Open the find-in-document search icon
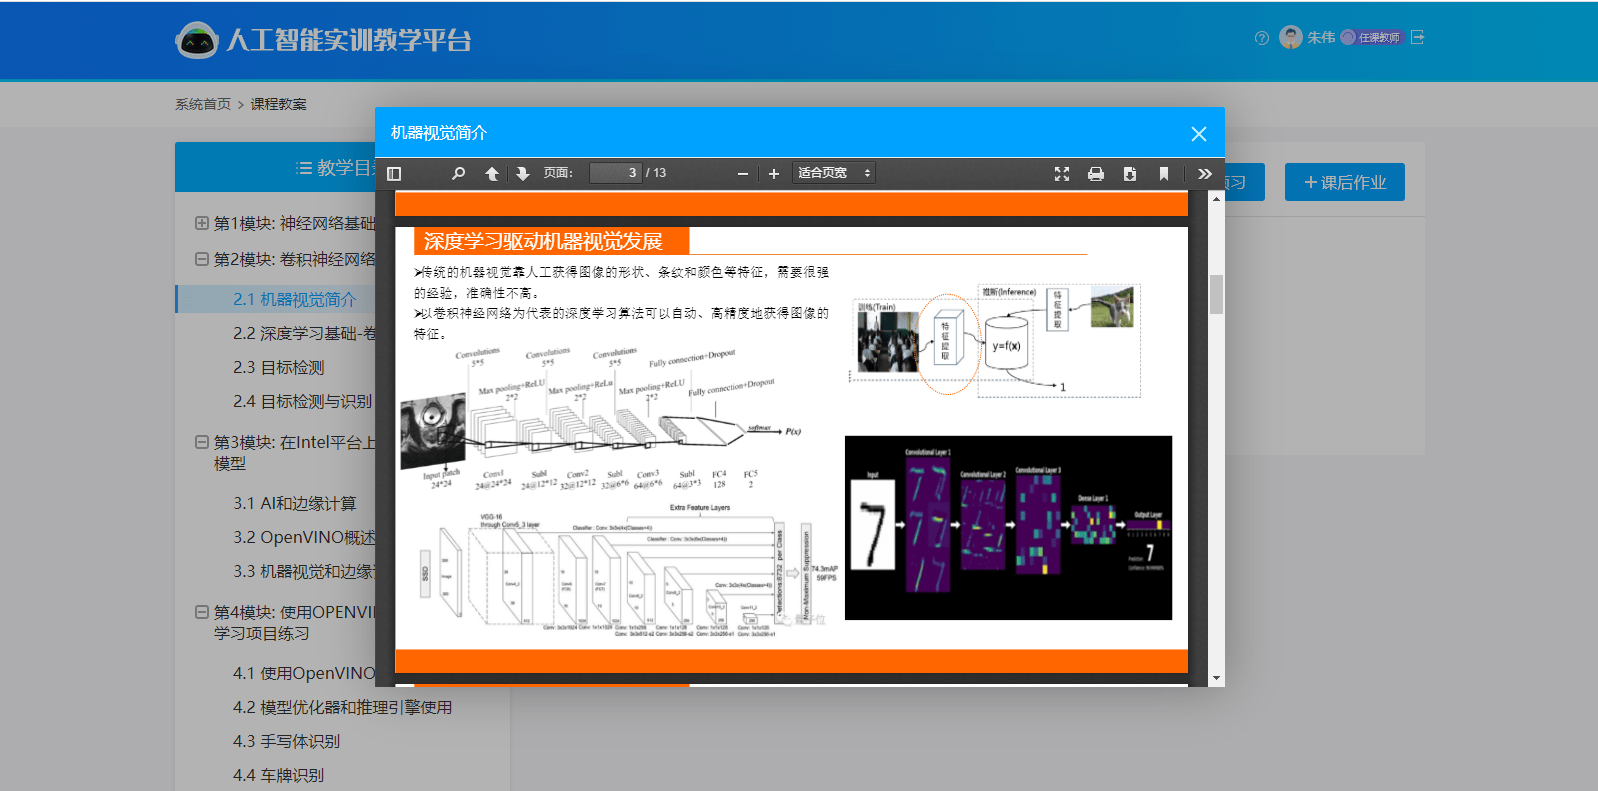The height and width of the screenshot is (791, 1598). (x=458, y=173)
